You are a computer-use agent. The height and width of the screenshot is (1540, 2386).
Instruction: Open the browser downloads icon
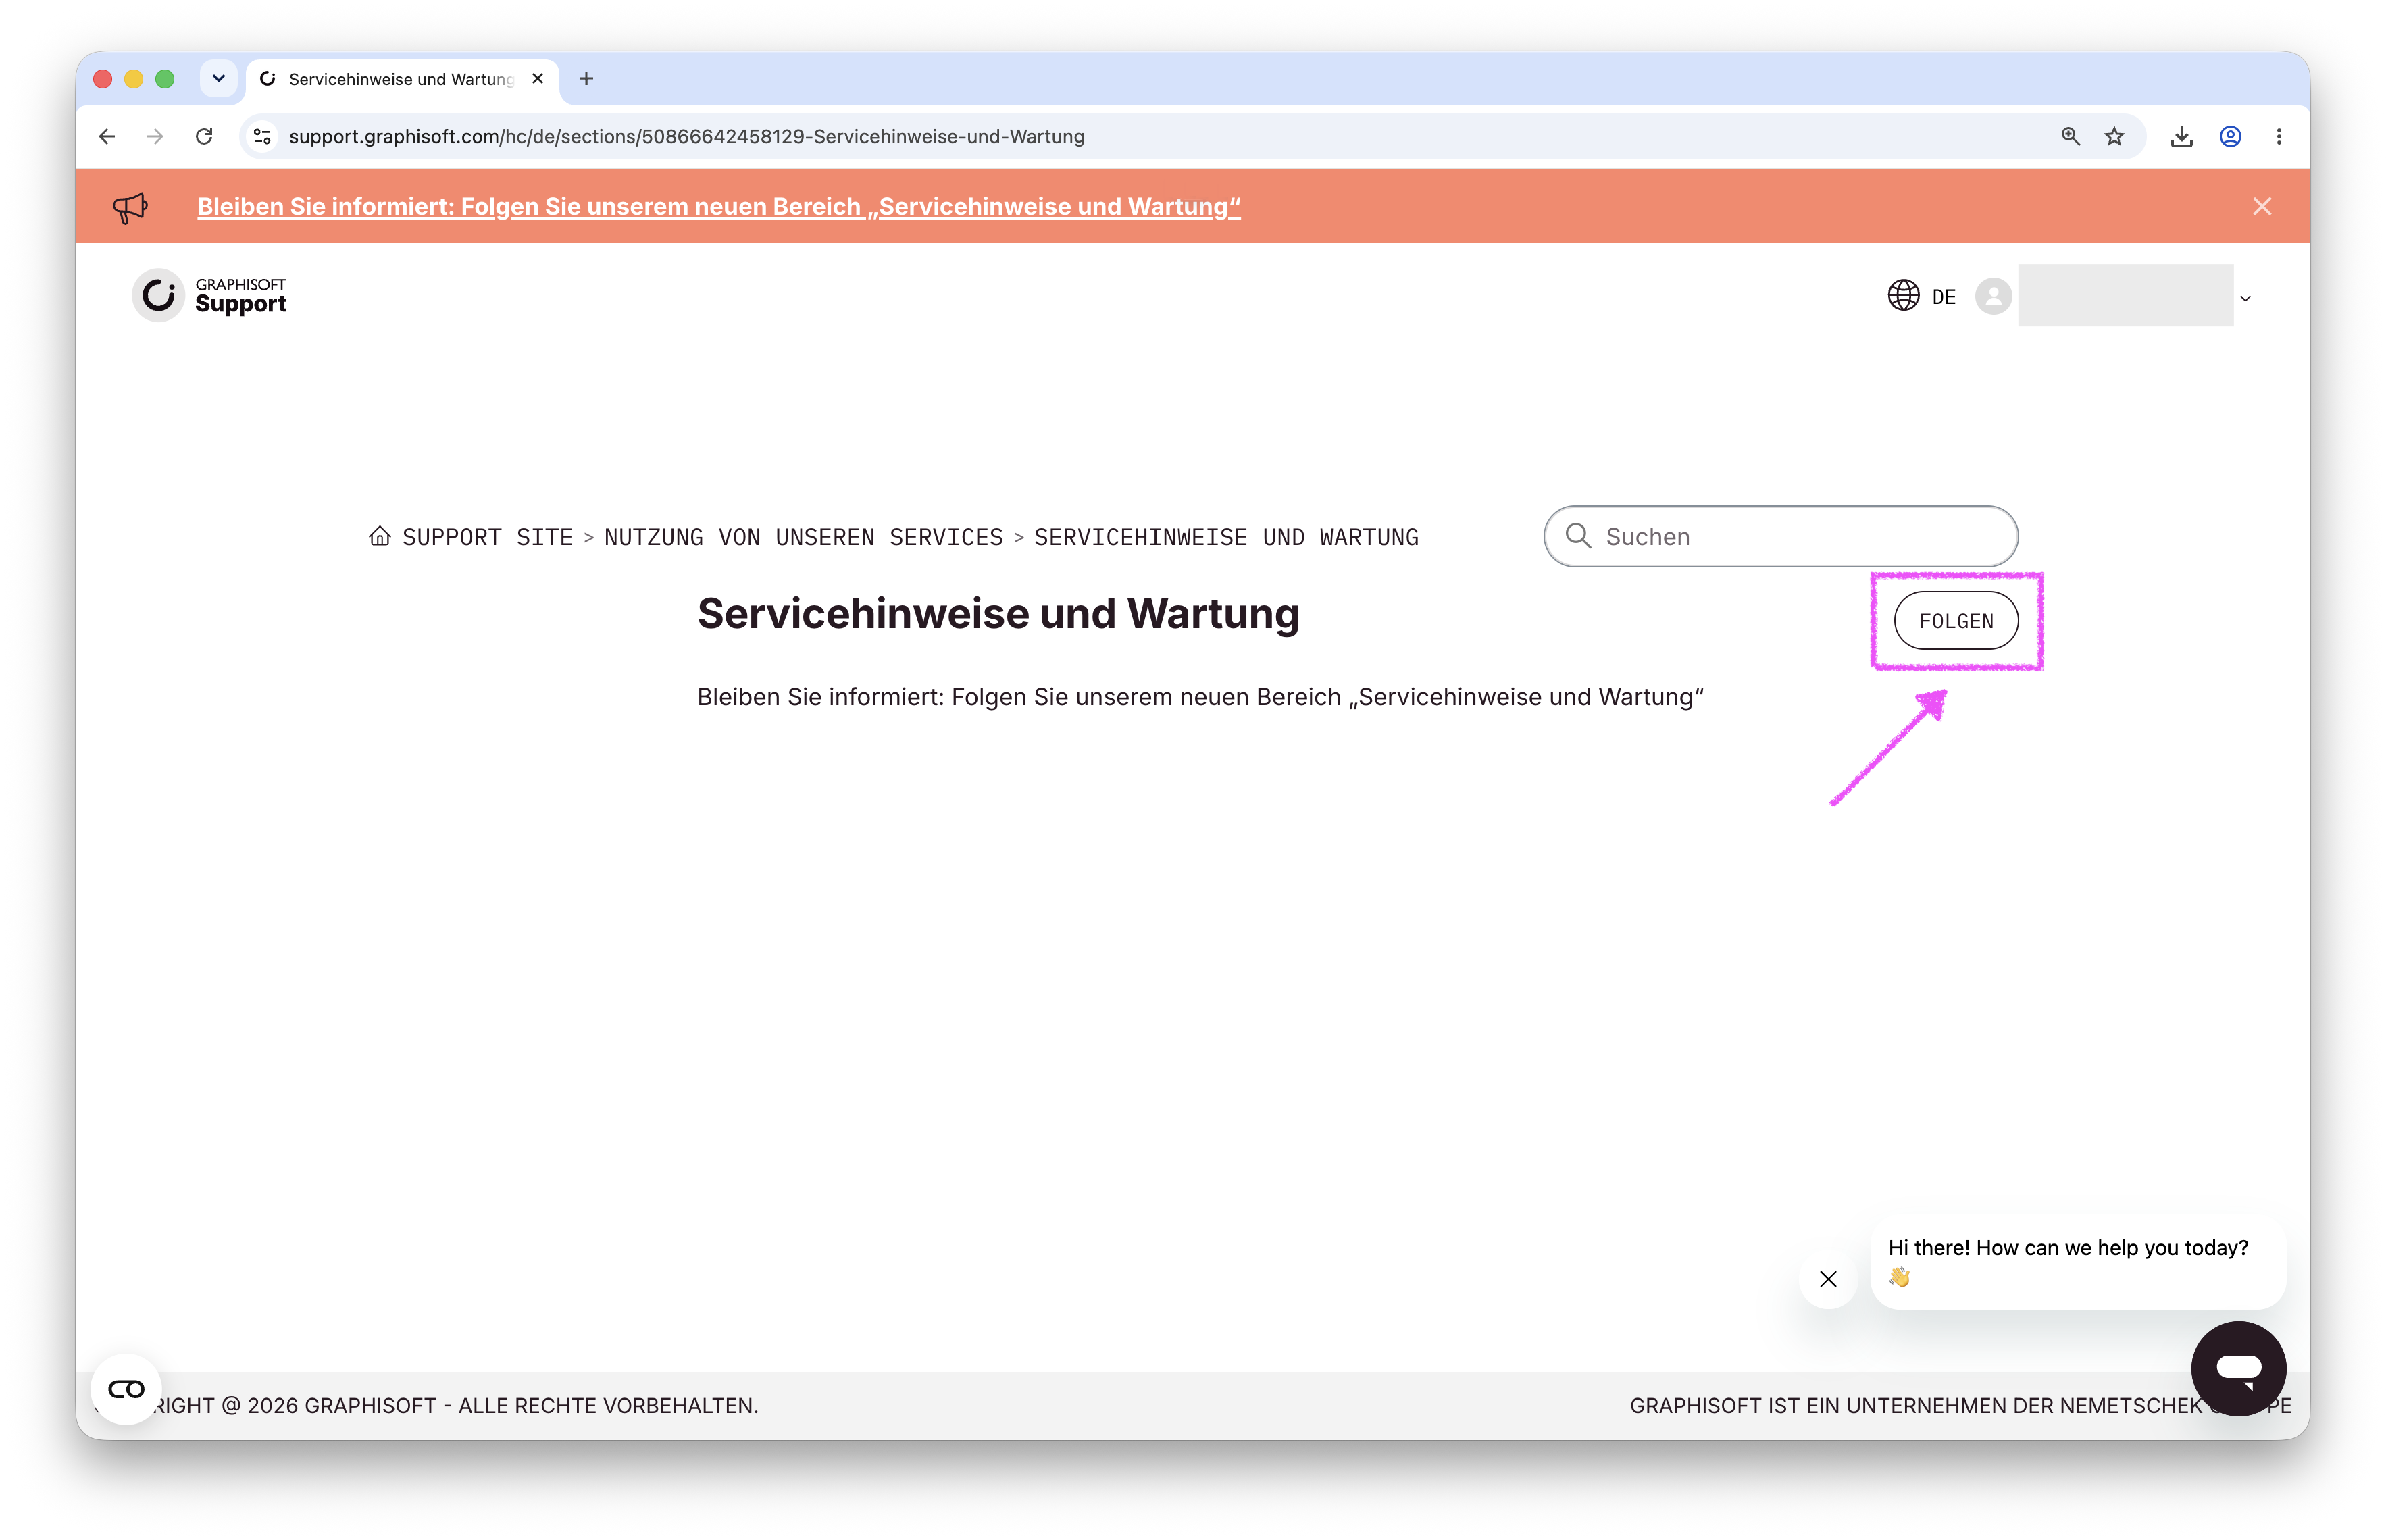pyautogui.click(x=2181, y=136)
